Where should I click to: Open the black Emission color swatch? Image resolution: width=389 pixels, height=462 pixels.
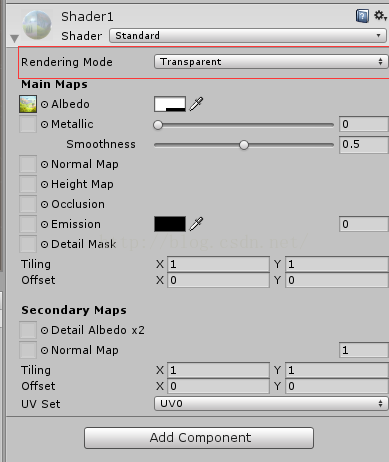(x=170, y=224)
